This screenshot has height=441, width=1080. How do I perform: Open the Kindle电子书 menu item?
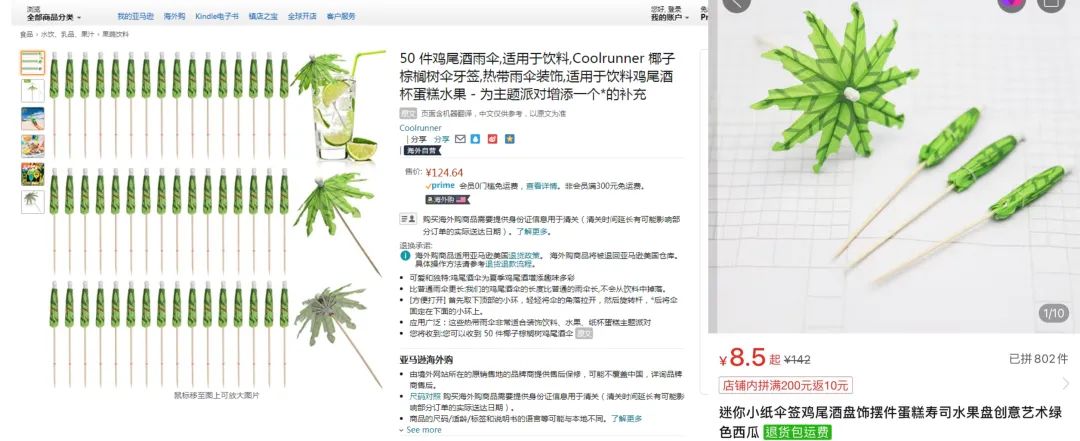(x=217, y=16)
